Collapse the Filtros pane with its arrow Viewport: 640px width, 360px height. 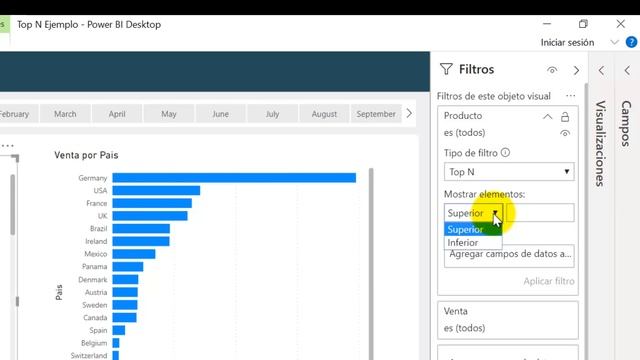pyautogui.click(x=576, y=70)
